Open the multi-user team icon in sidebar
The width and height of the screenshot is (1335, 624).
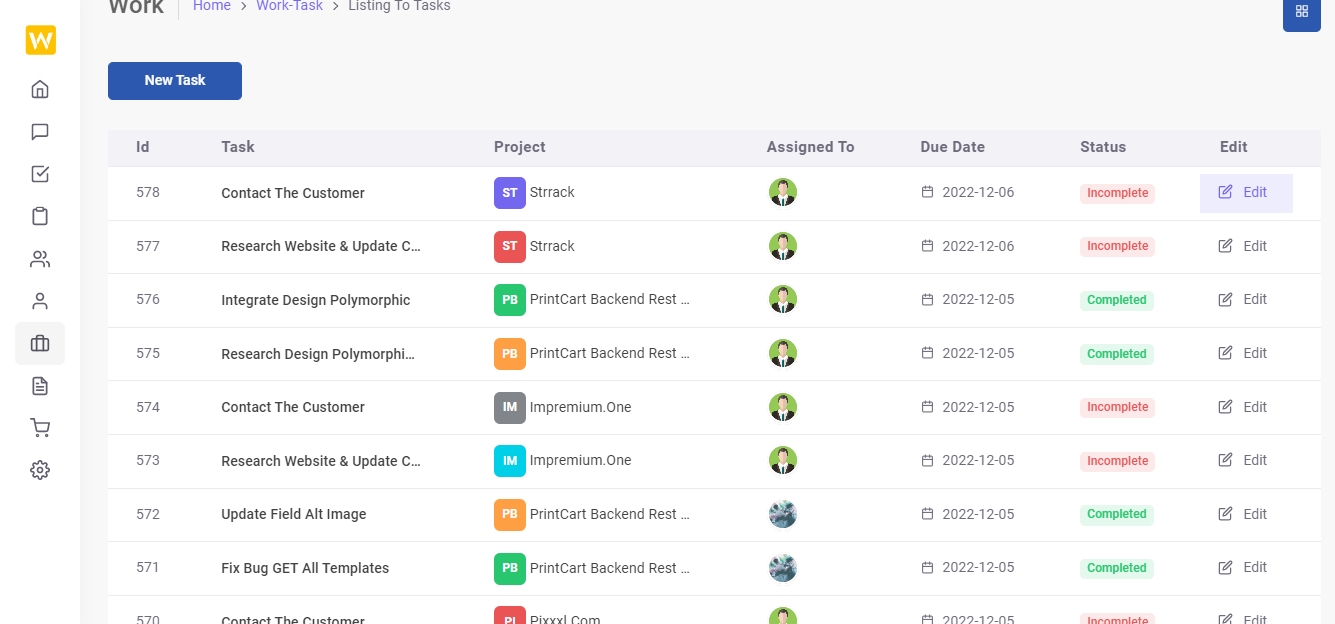tap(40, 259)
